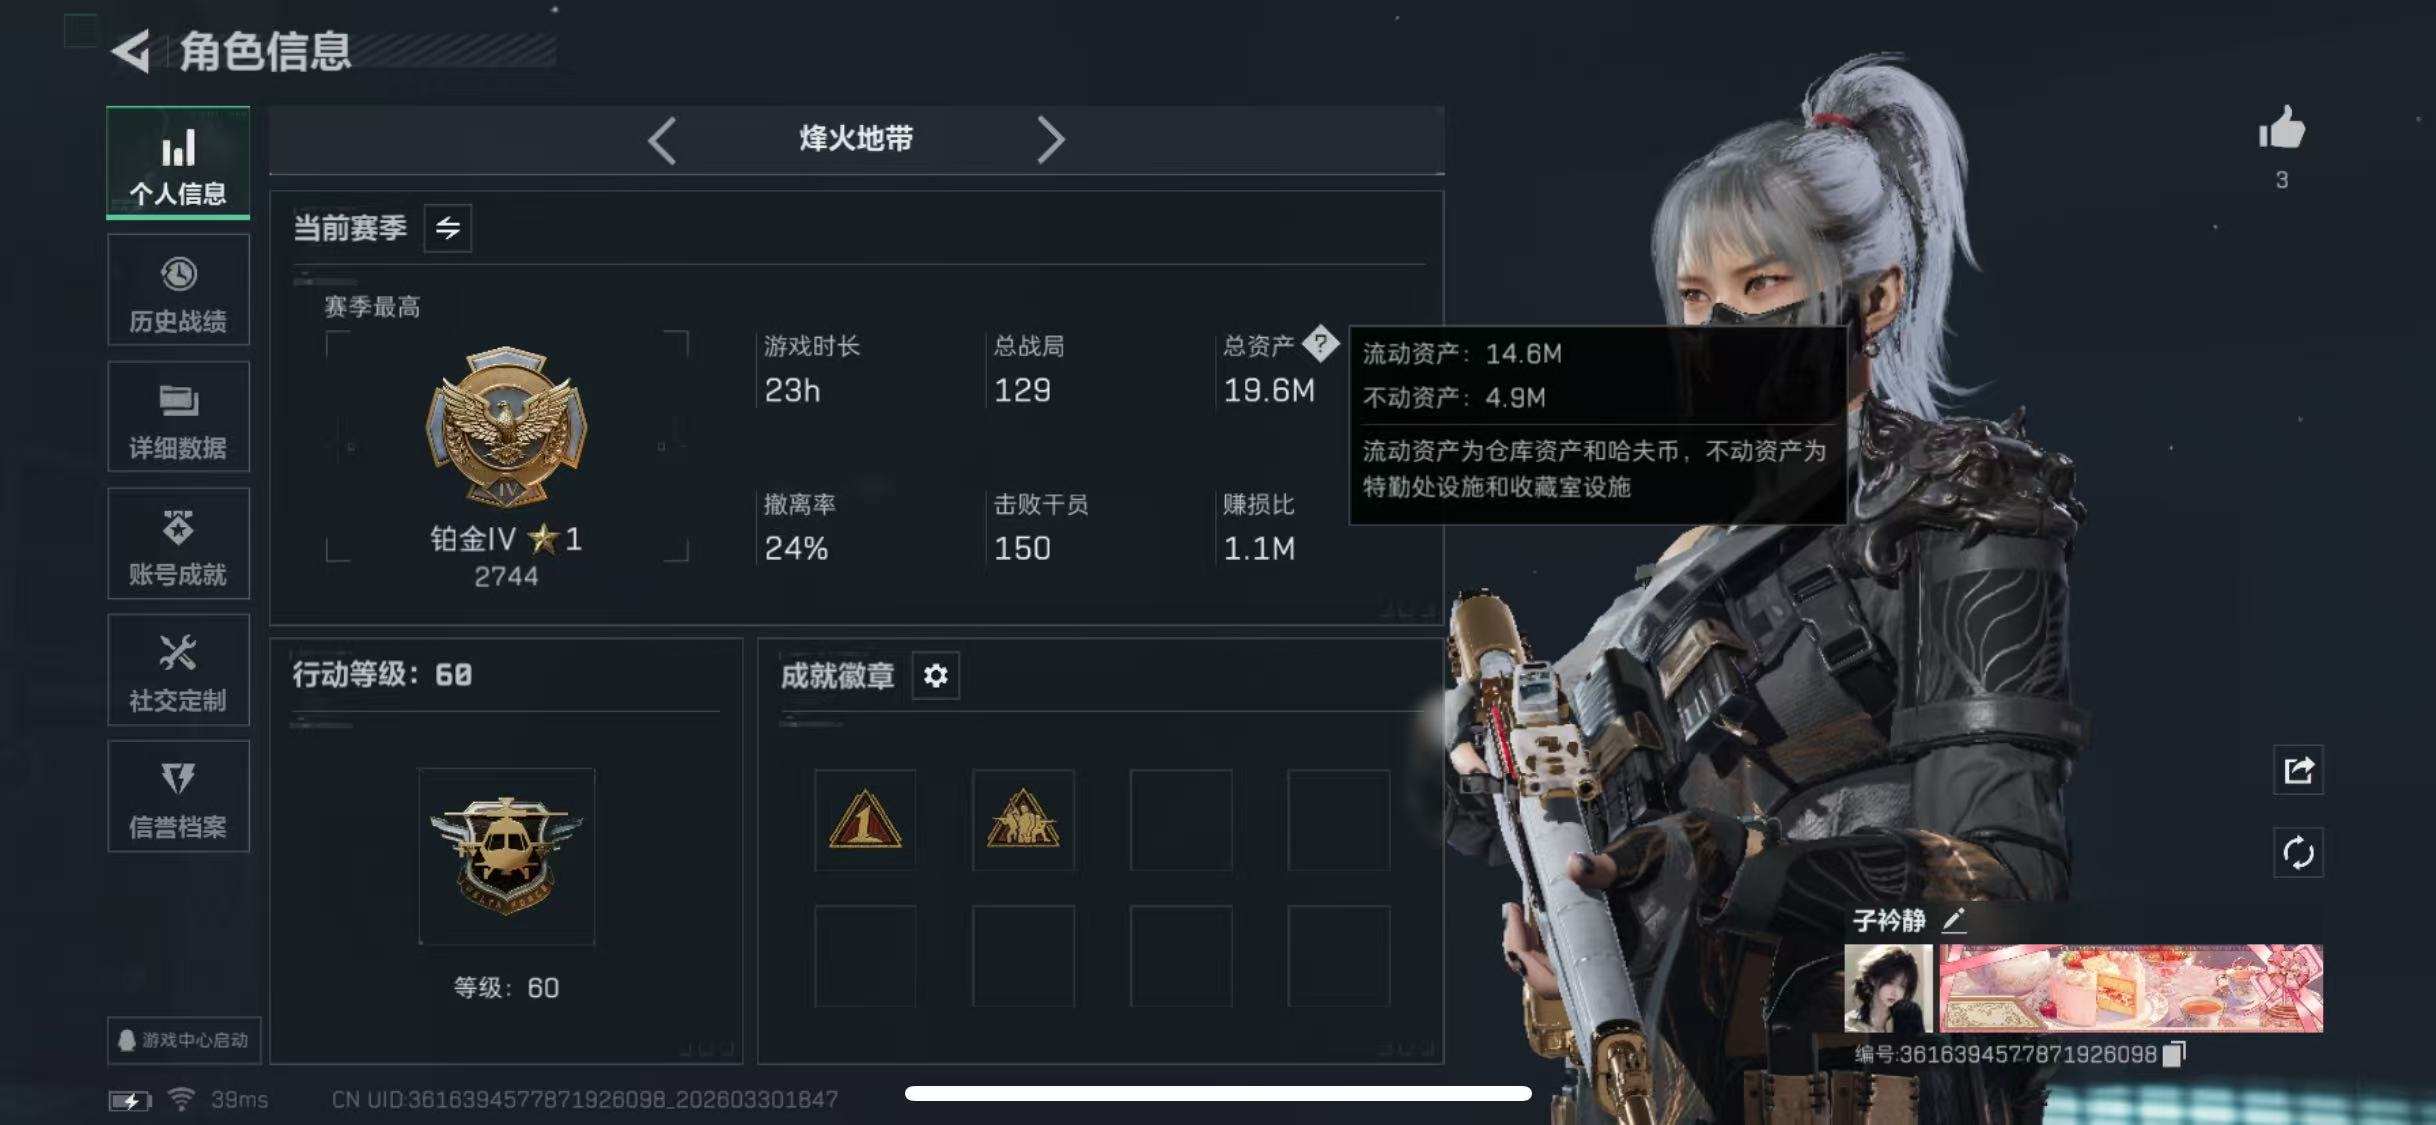Click the refresh character model icon
The height and width of the screenshot is (1125, 2436).
[2297, 853]
